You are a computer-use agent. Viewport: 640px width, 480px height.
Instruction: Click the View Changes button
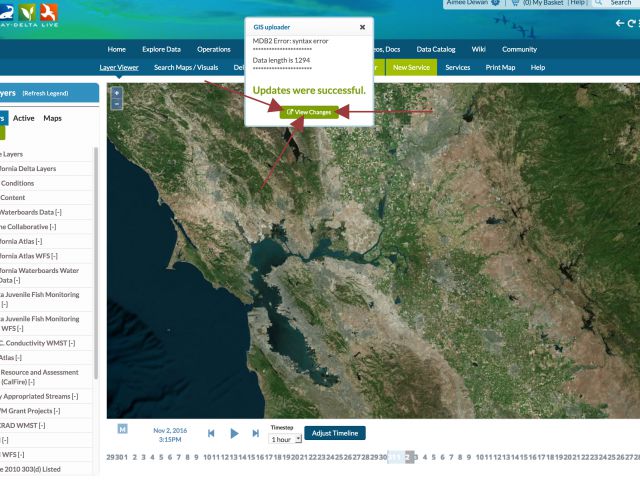coord(309,112)
